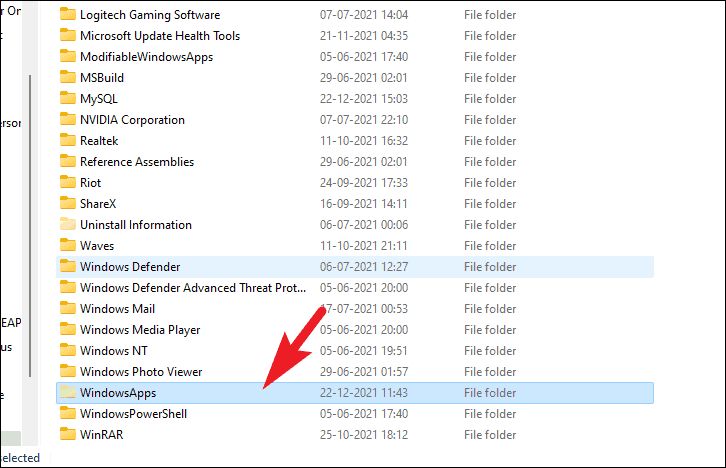Screen dimensions: 726x468
Task: Click the date 22-12-2021 11:43 of WindowsApps
Action: point(364,393)
